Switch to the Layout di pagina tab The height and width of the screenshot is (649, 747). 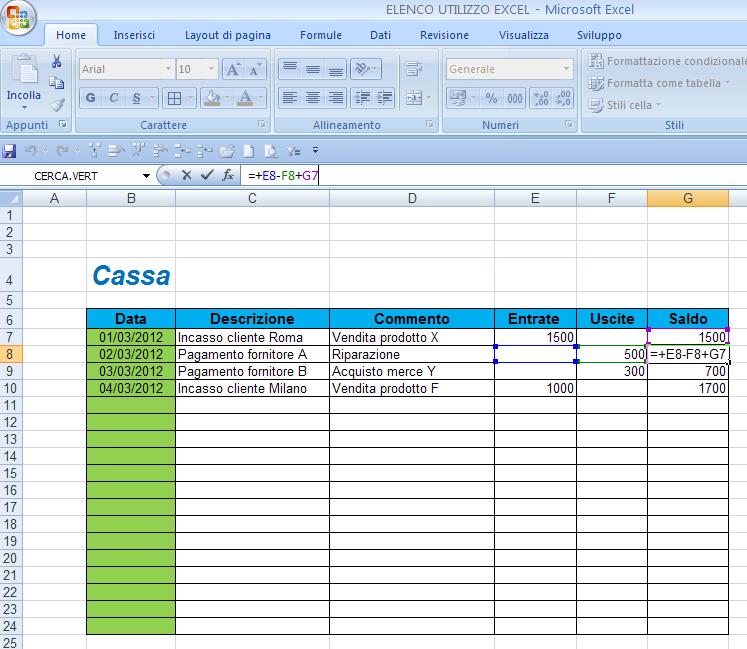click(x=228, y=35)
